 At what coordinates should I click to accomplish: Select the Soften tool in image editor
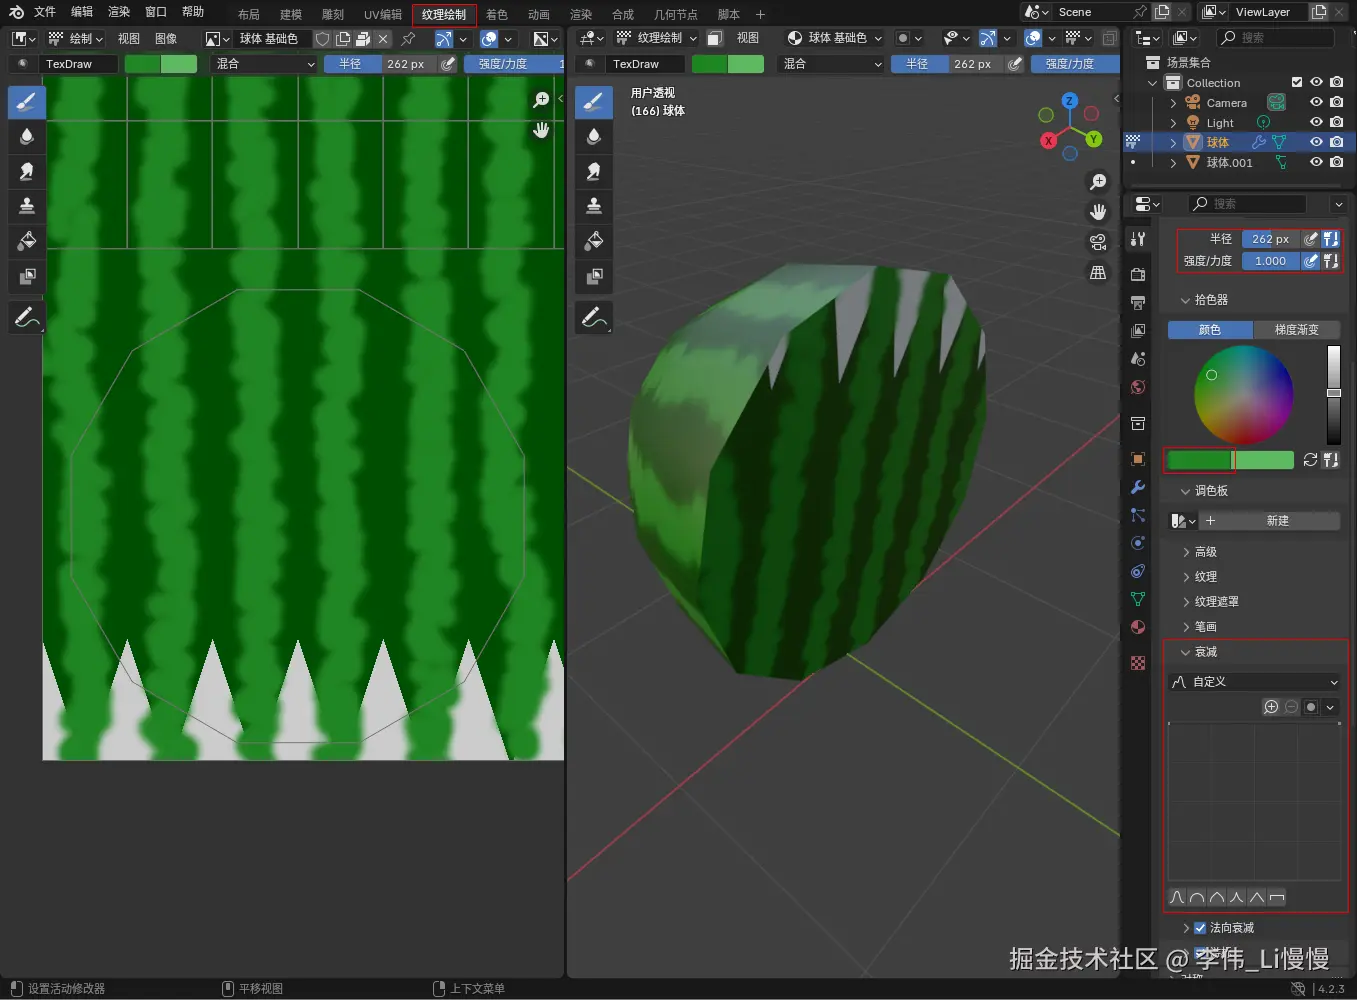27,136
